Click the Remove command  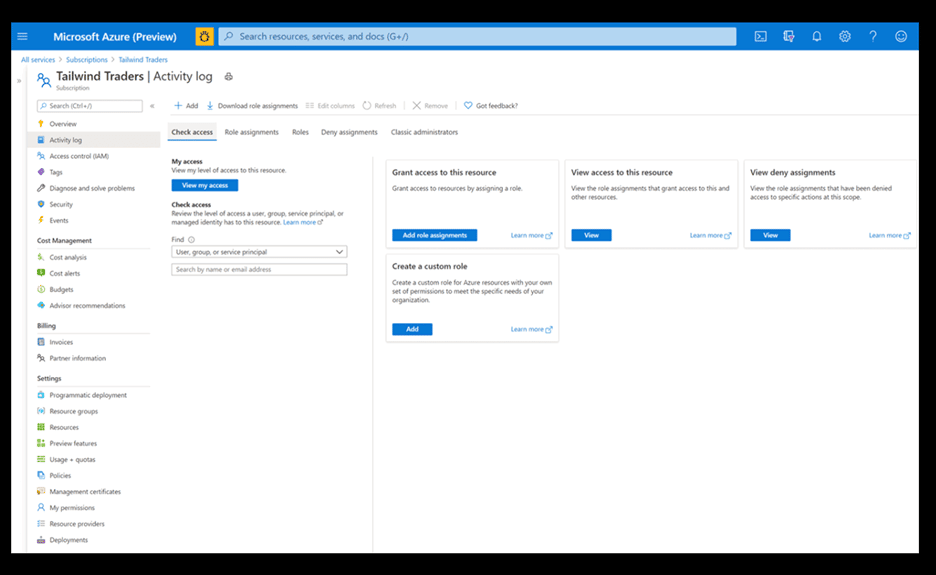430,106
